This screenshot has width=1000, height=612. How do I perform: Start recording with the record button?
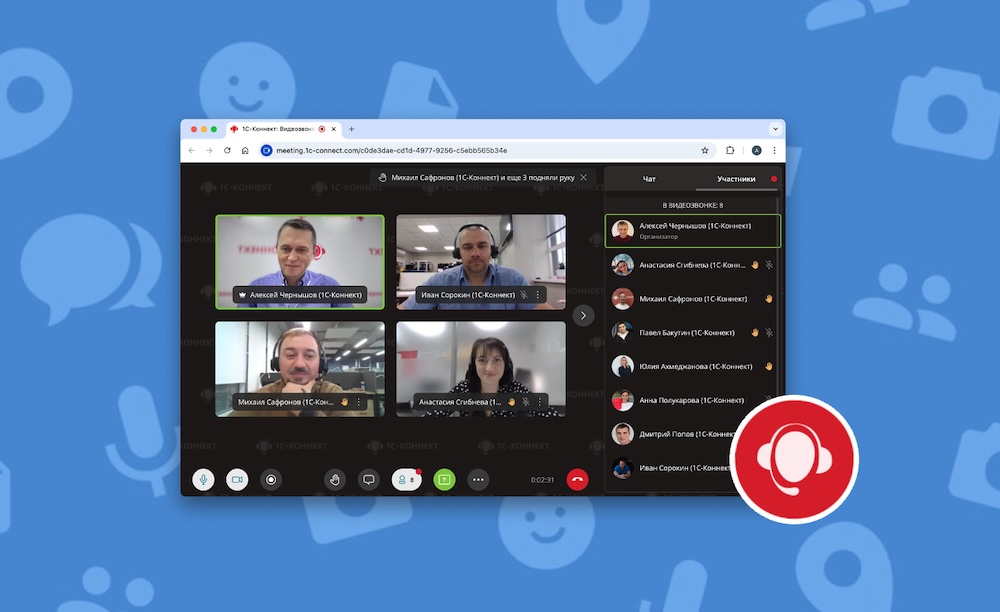[x=271, y=480]
